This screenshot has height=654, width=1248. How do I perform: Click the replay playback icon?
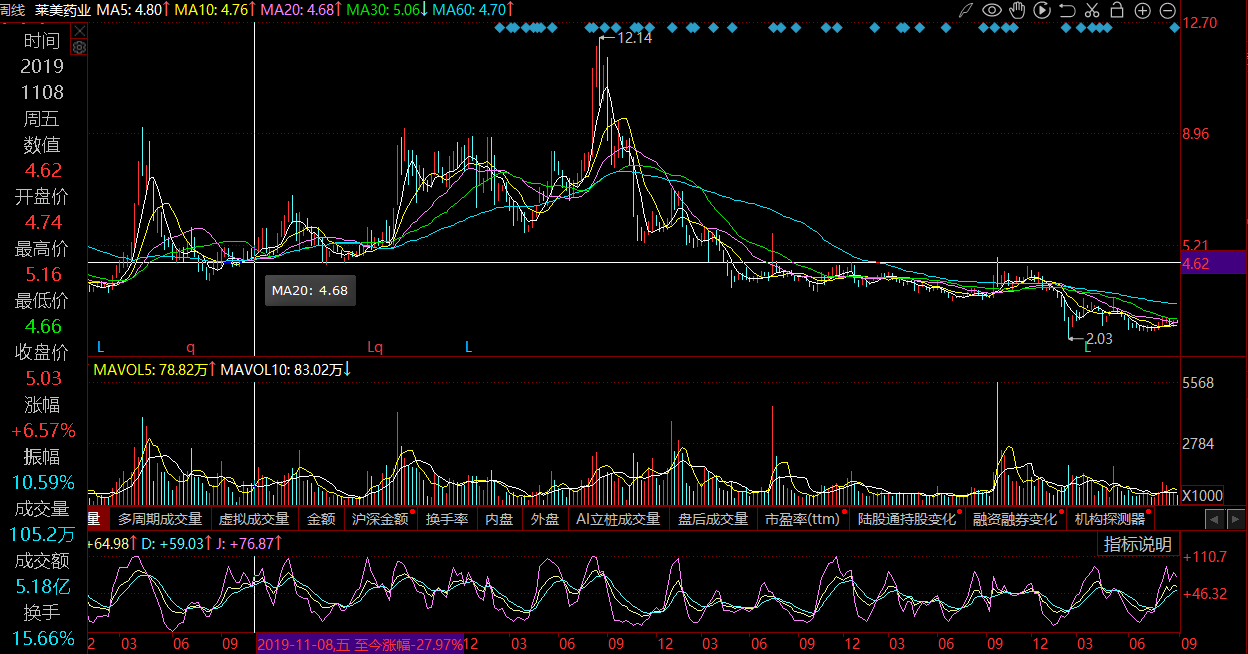click(x=1042, y=11)
